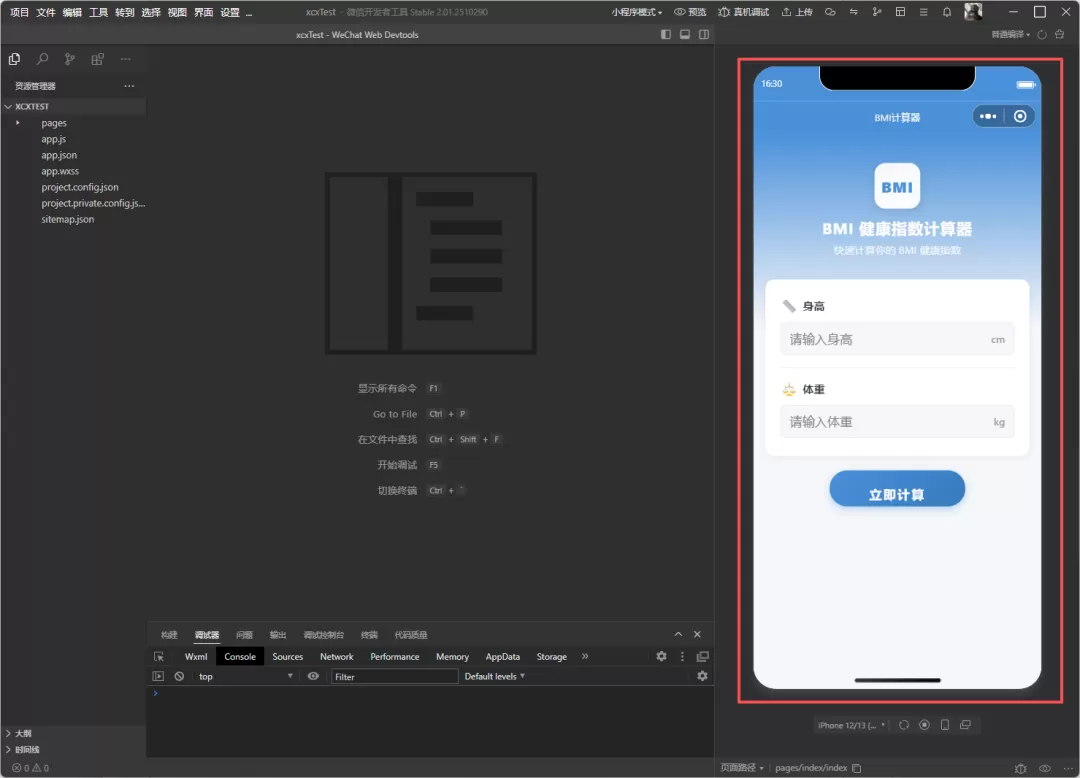The height and width of the screenshot is (778, 1080).
Task: Toggle the left sidebar layout icon
Action: coord(665,34)
